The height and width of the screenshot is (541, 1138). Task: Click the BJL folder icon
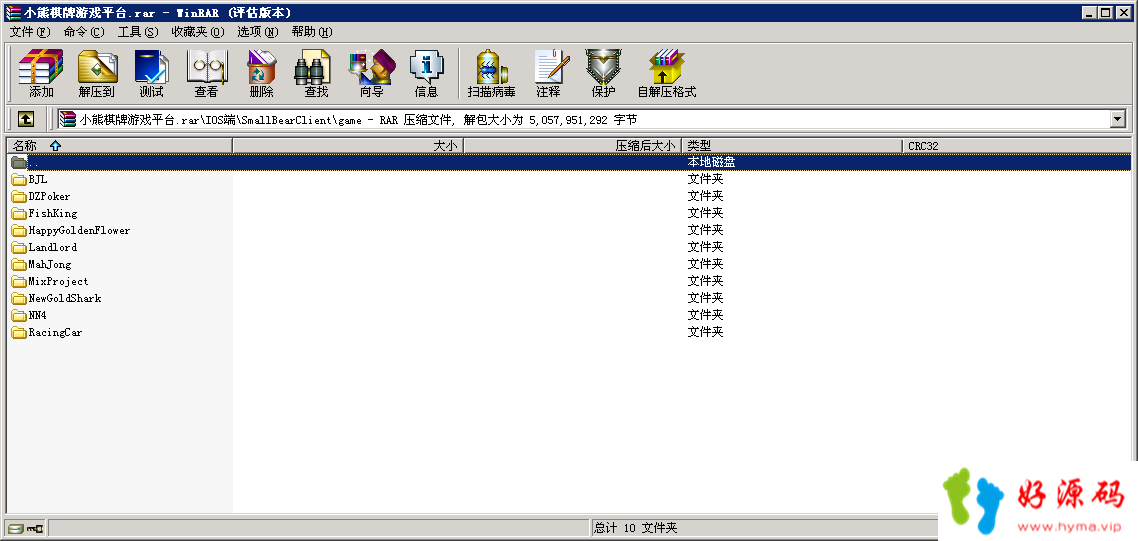click(x=19, y=179)
